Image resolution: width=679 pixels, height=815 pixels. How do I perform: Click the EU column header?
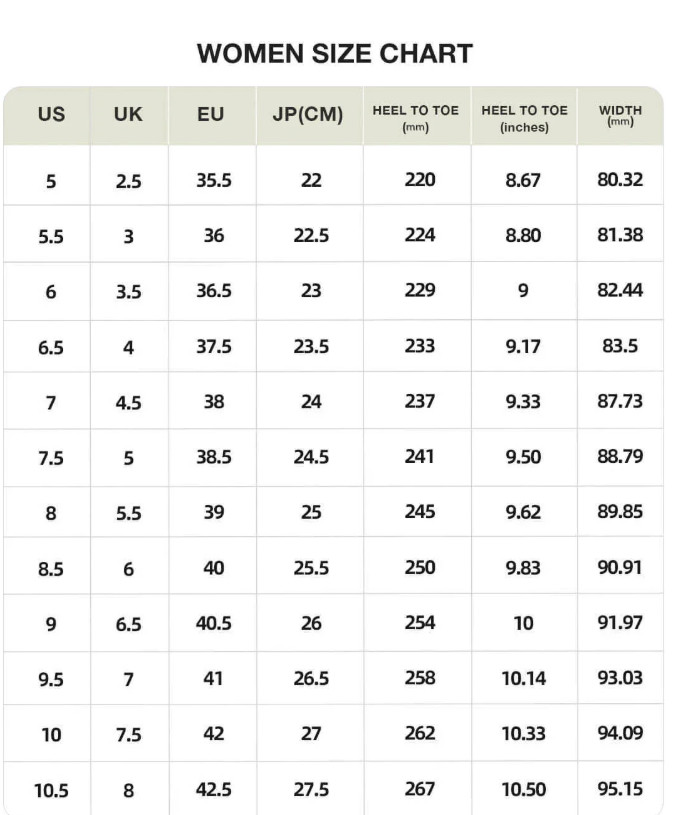click(x=211, y=114)
